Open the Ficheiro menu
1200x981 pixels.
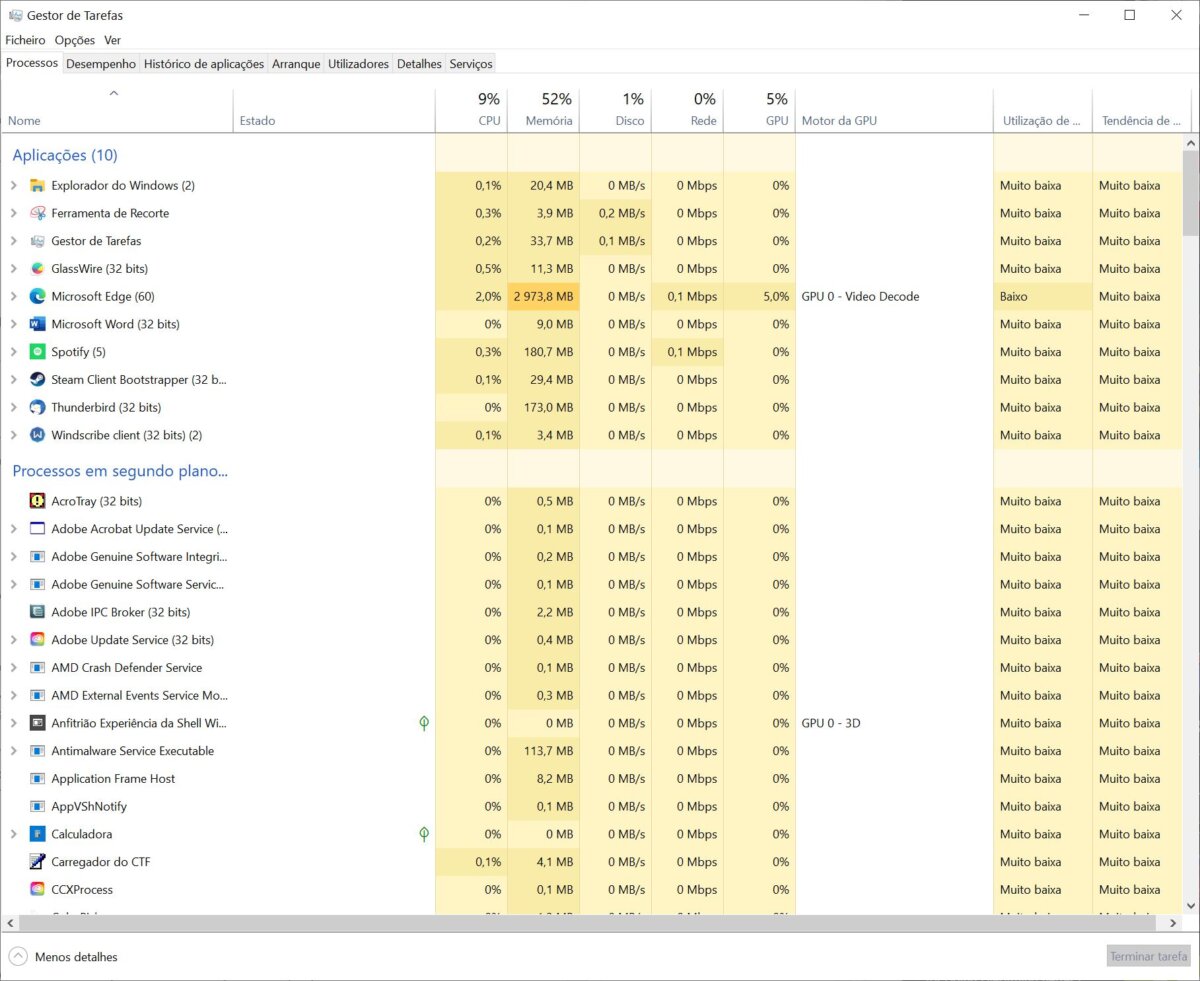pos(25,40)
